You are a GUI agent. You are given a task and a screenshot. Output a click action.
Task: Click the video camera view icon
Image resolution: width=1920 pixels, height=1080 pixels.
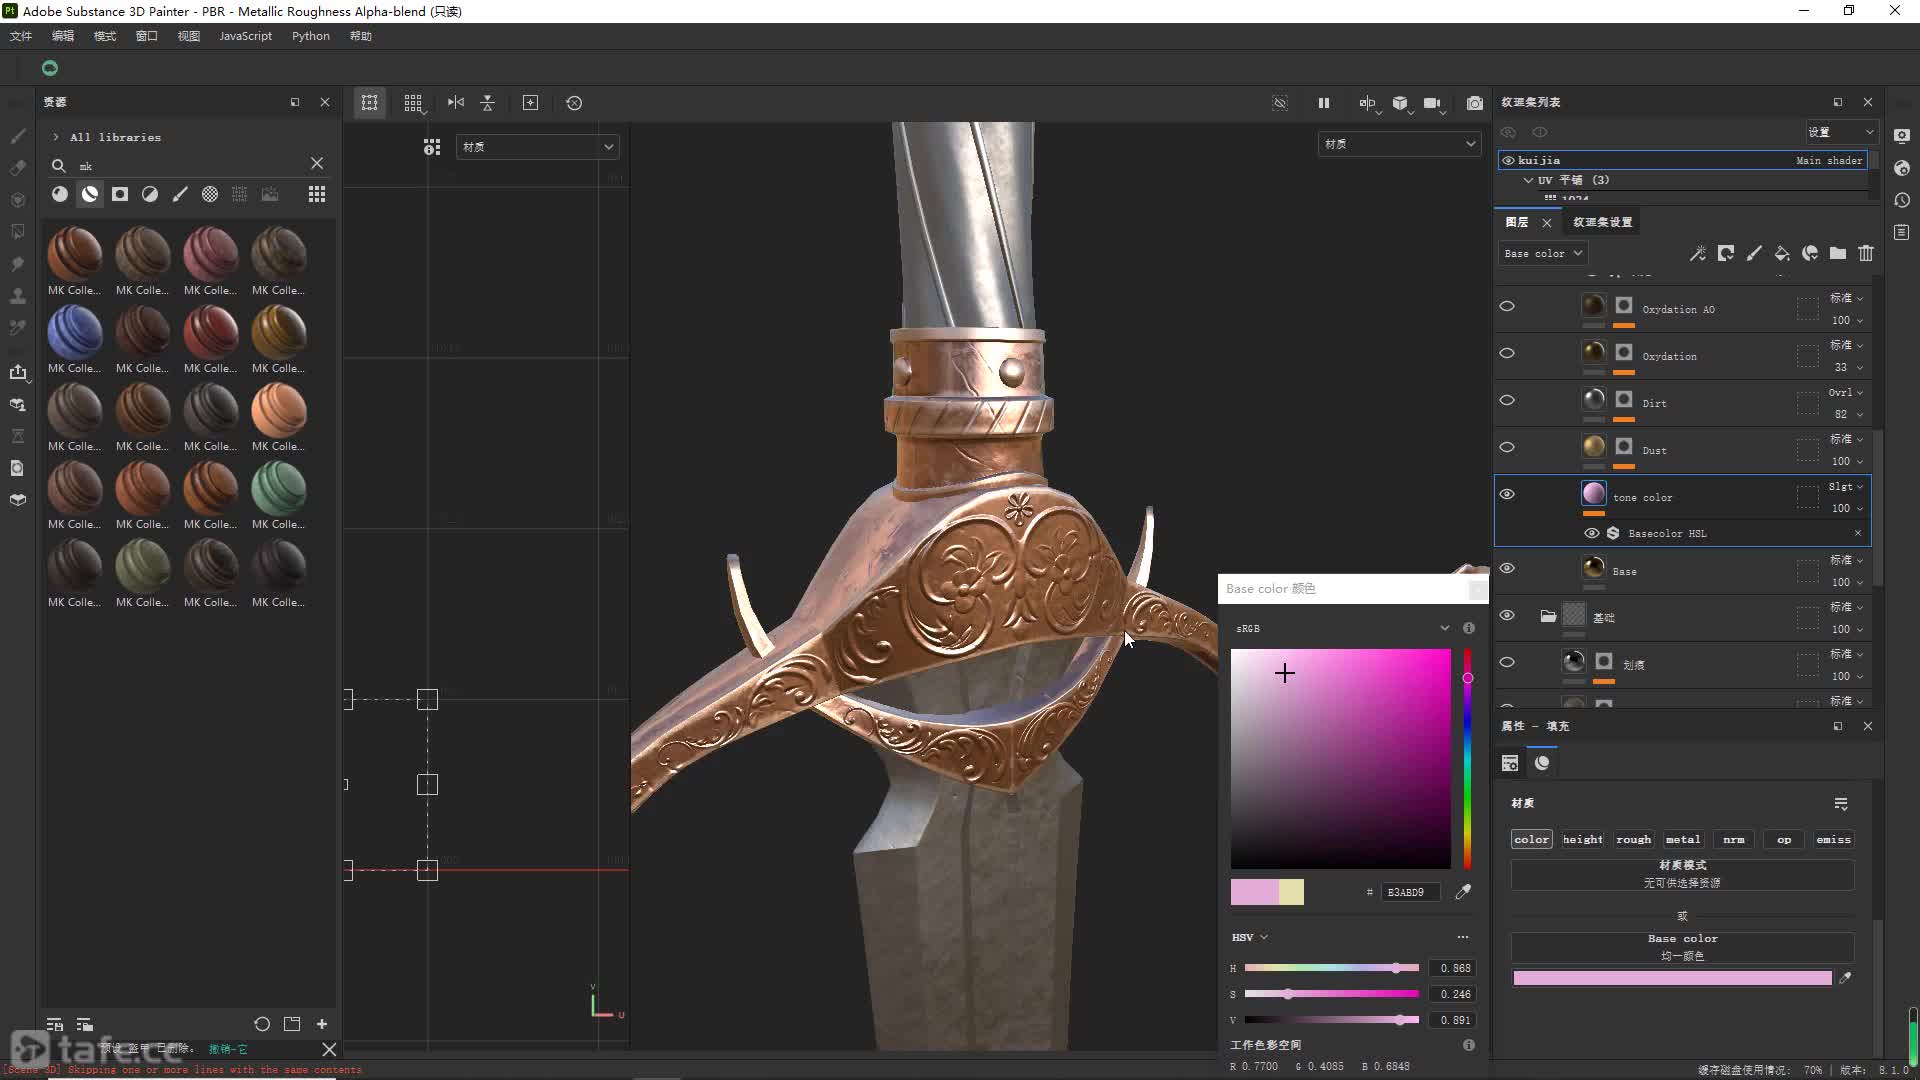1432,103
